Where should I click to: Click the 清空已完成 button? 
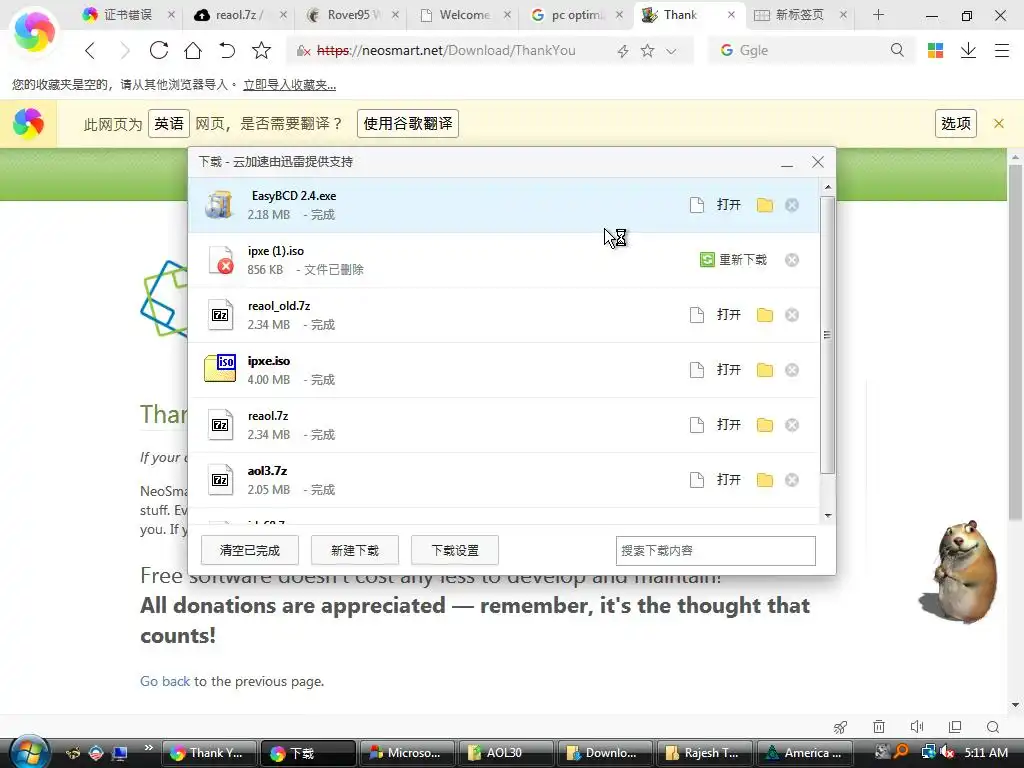(x=249, y=550)
